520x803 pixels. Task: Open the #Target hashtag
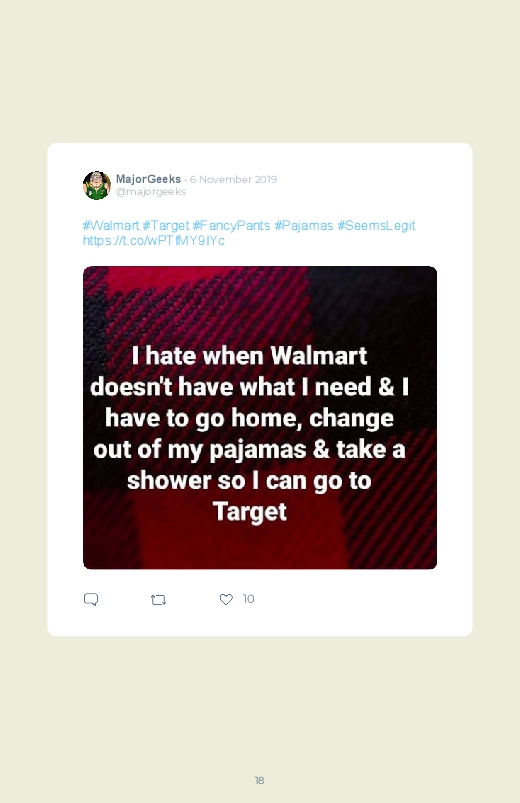166,225
